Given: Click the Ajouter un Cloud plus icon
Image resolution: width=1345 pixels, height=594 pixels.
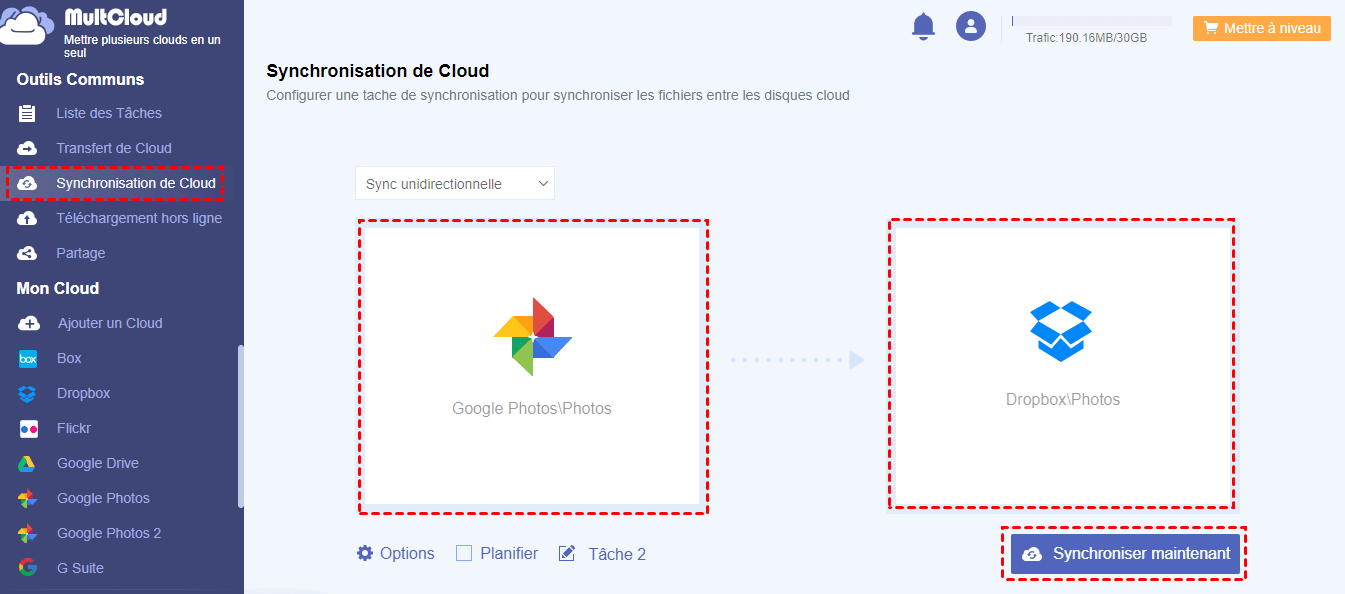Looking at the screenshot, I should tap(28, 323).
